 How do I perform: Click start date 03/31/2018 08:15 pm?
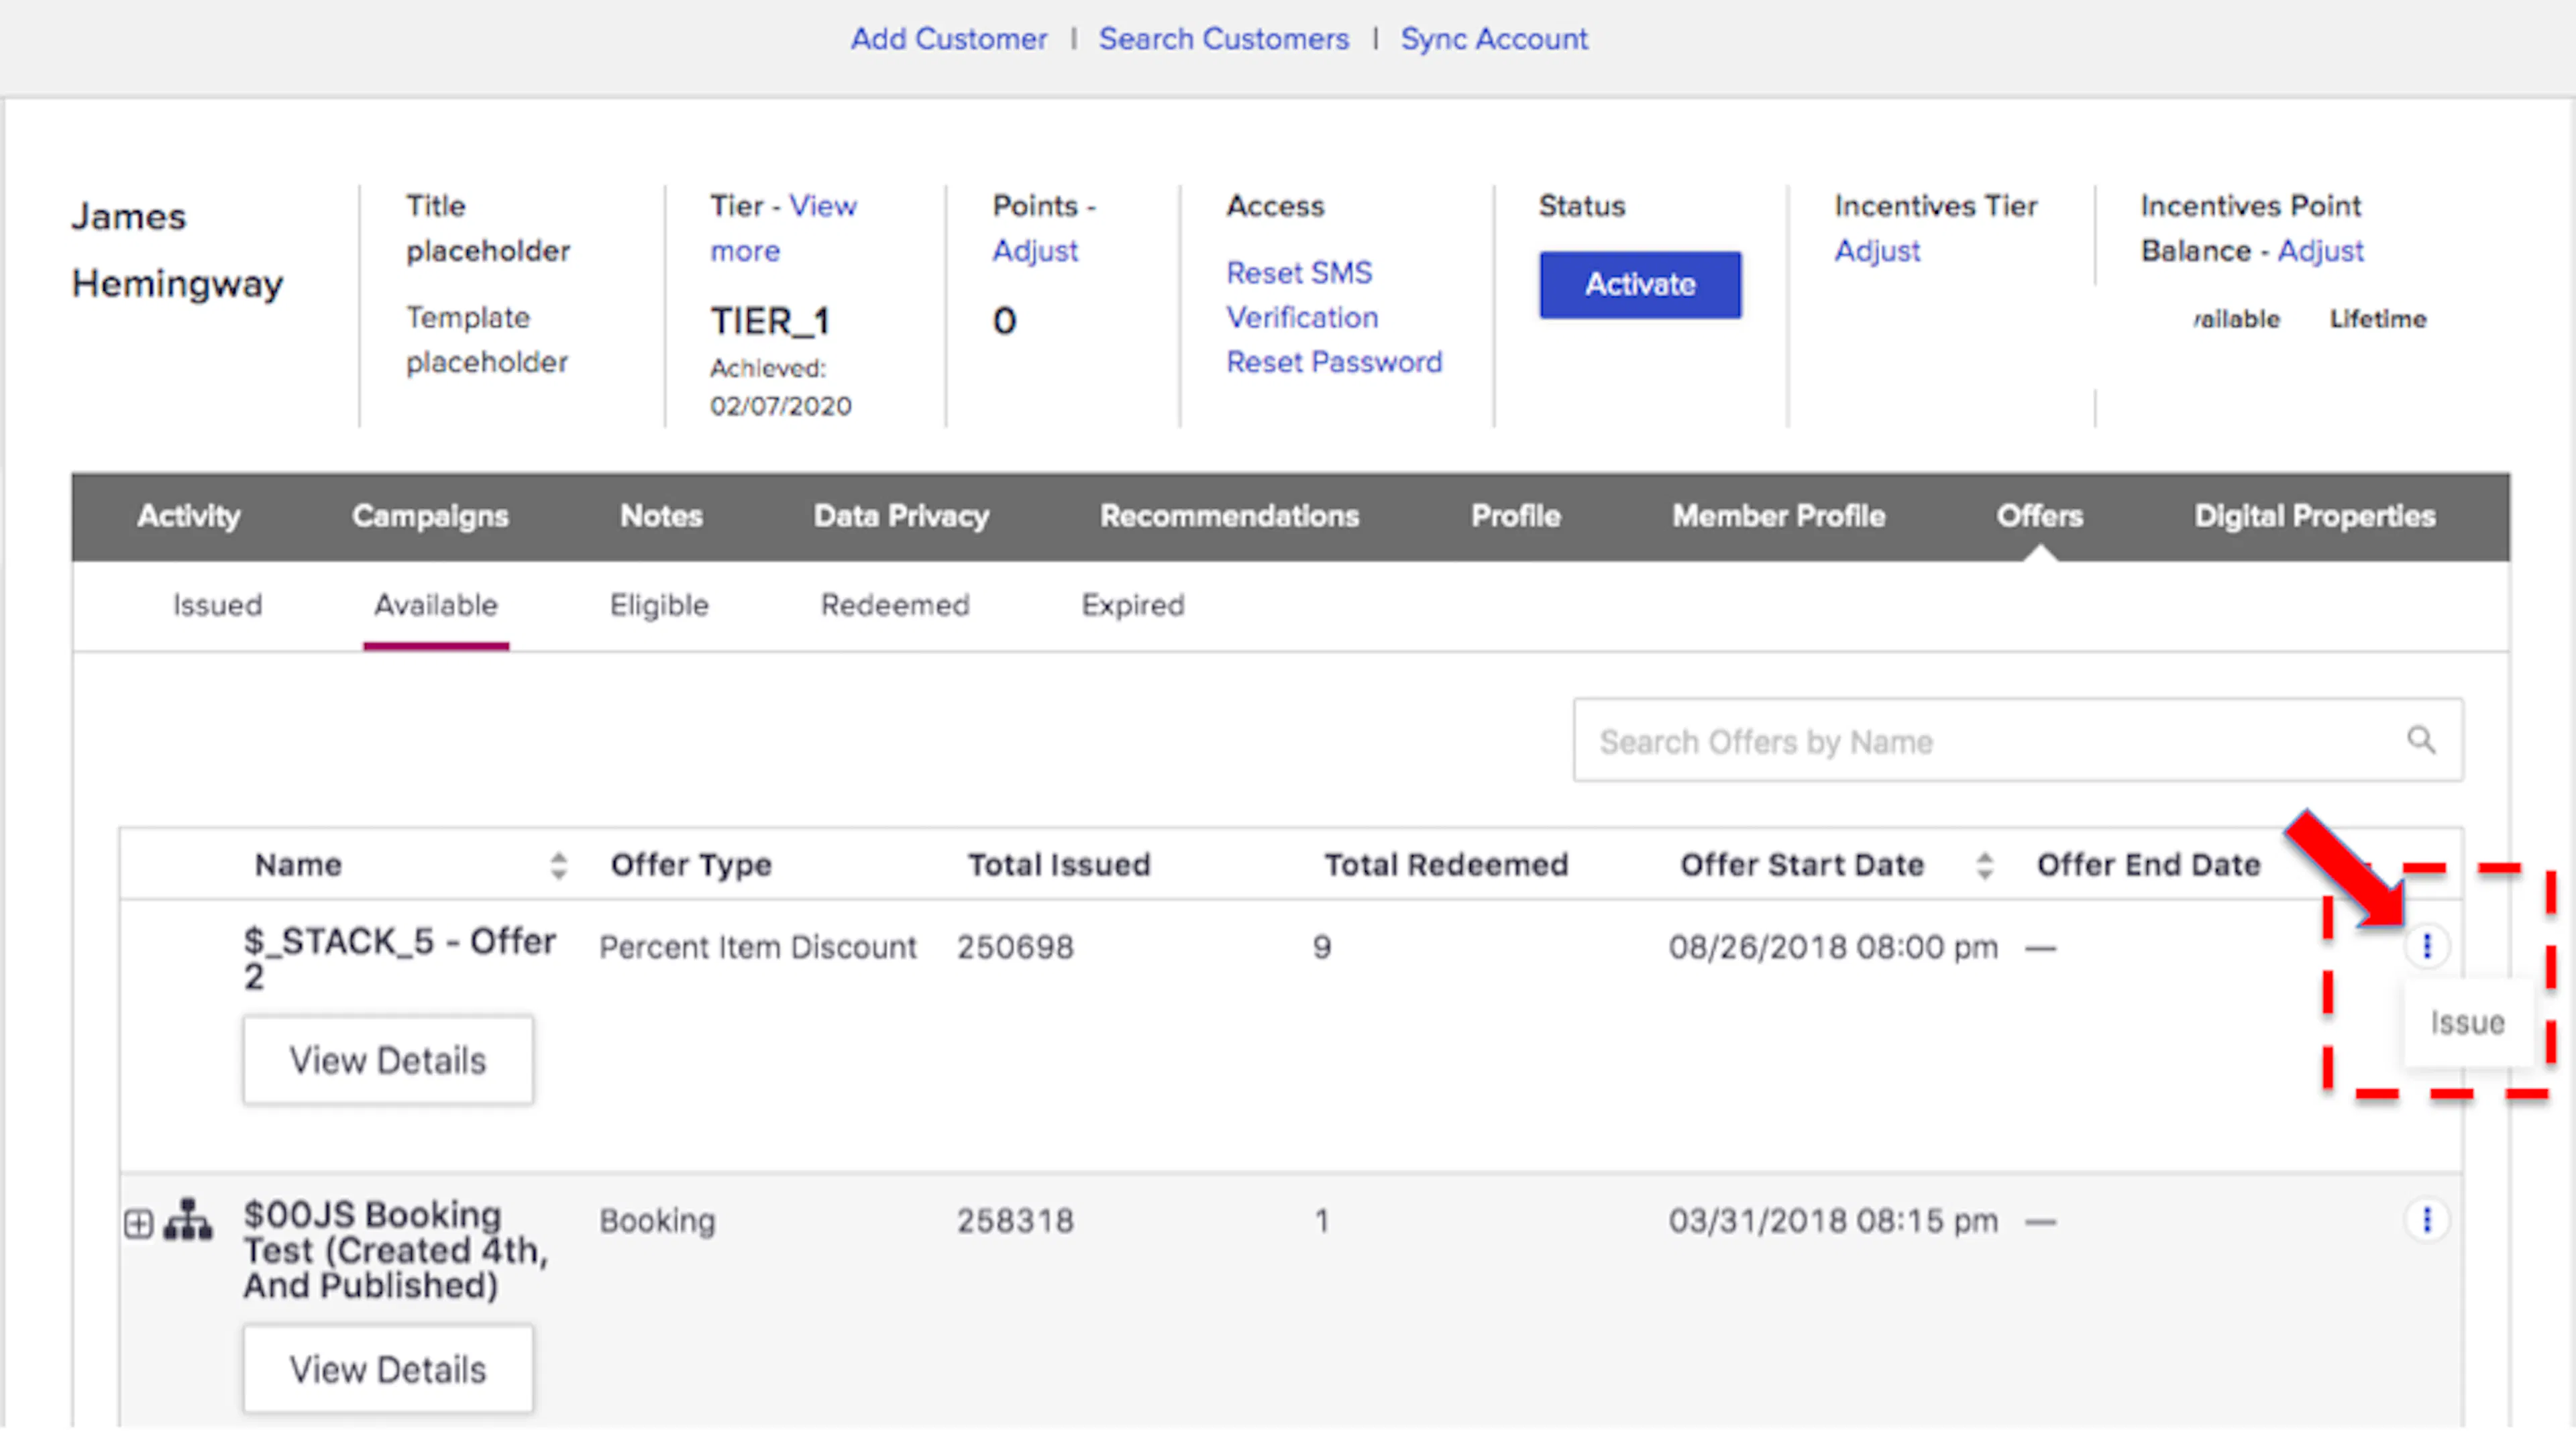pos(1833,1221)
